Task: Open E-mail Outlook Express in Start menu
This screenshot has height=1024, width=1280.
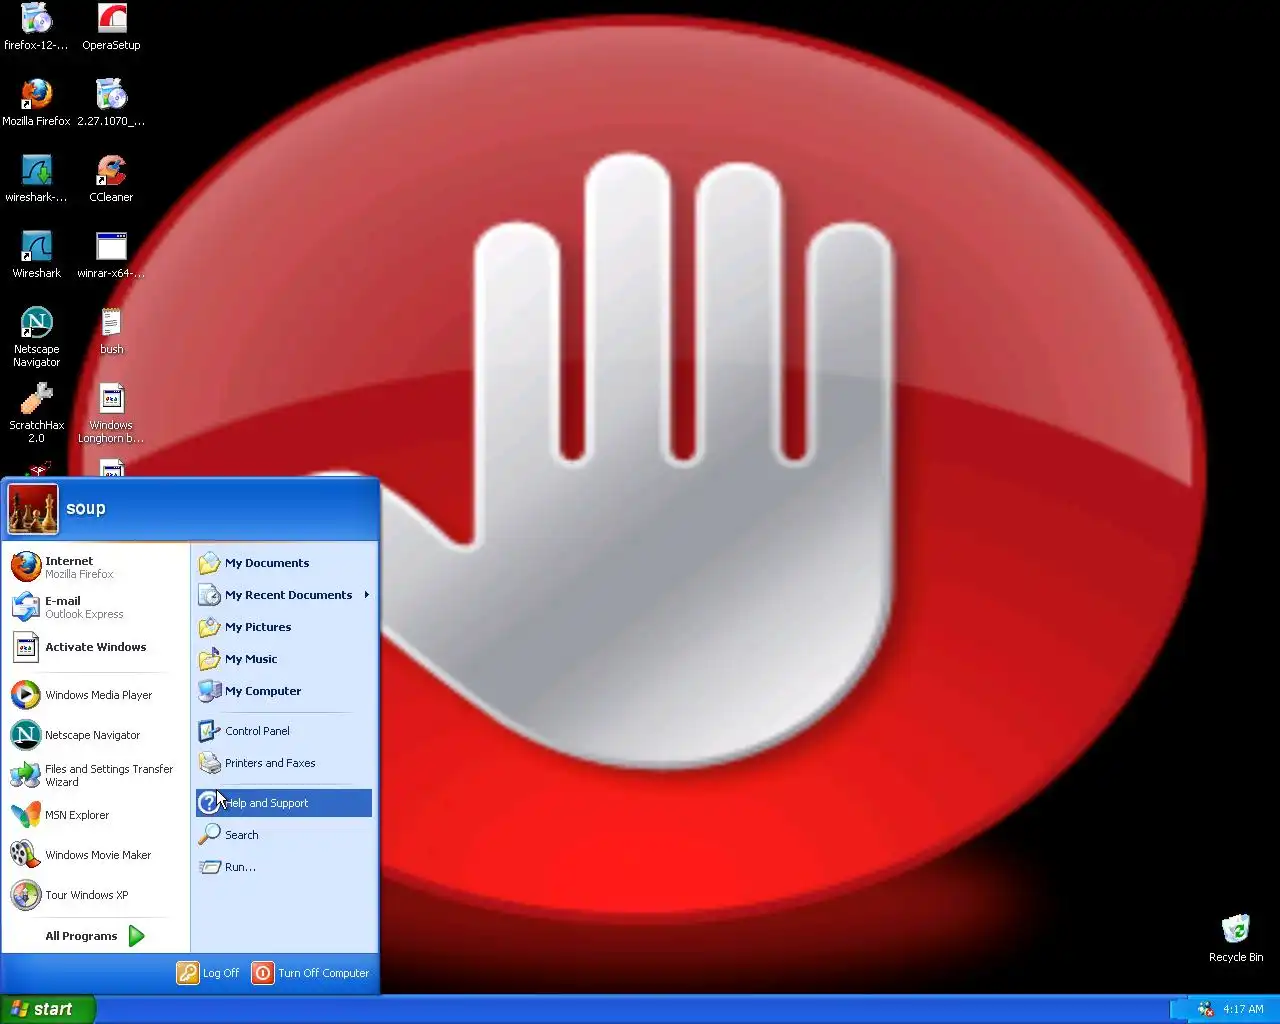Action: tap(95, 607)
